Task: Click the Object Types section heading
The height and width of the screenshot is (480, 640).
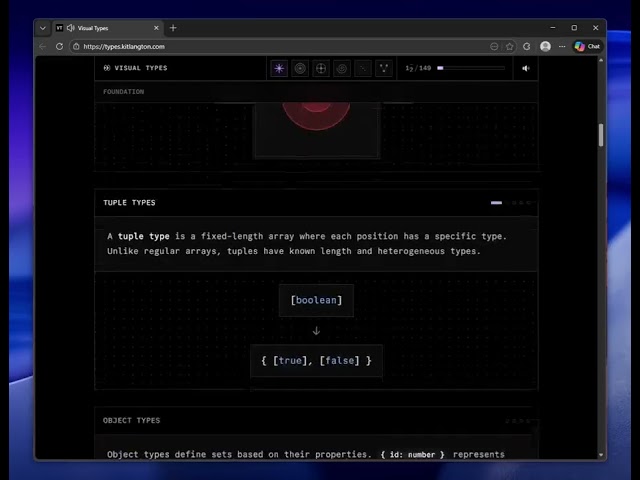Action: [x=131, y=420]
